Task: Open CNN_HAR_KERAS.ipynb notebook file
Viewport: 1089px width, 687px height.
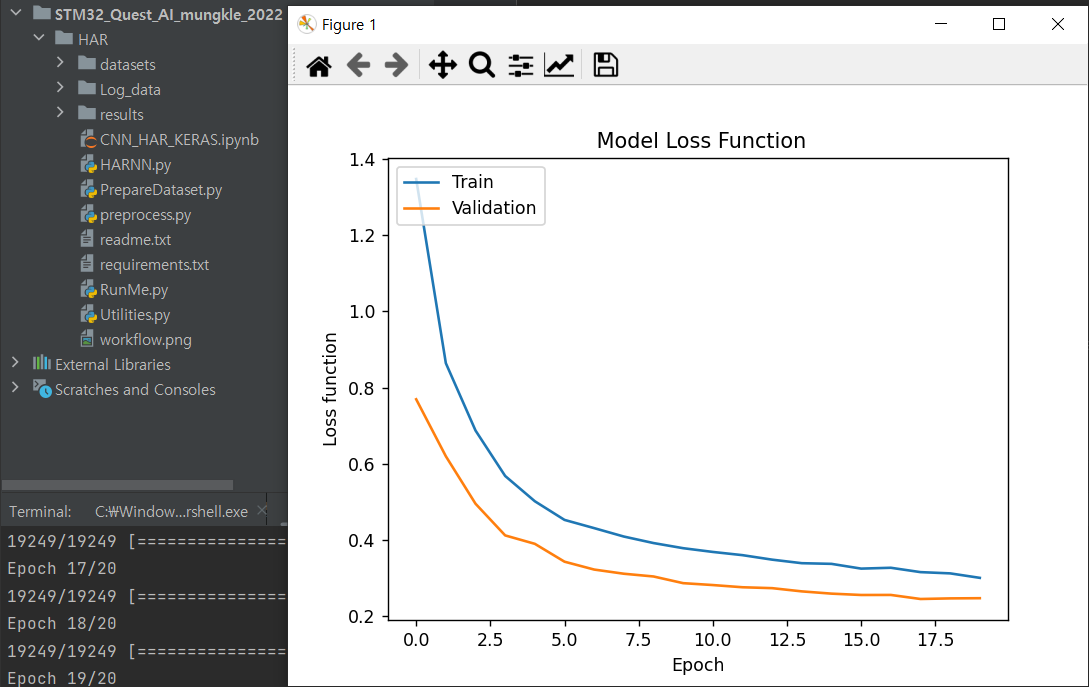Action: coord(178,139)
